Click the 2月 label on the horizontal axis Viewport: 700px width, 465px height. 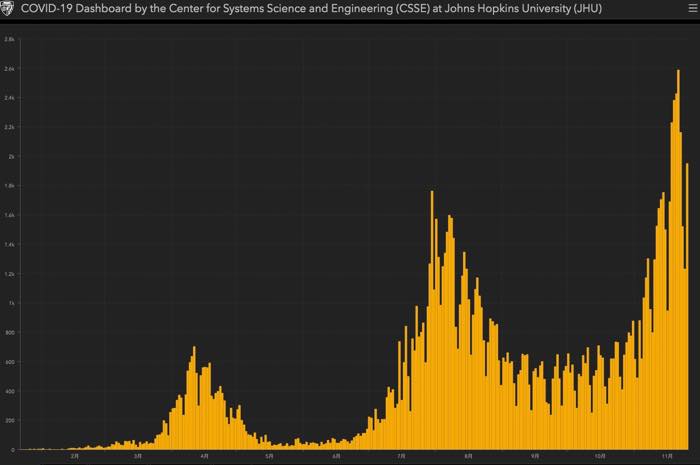pyautogui.click(x=75, y=456)
